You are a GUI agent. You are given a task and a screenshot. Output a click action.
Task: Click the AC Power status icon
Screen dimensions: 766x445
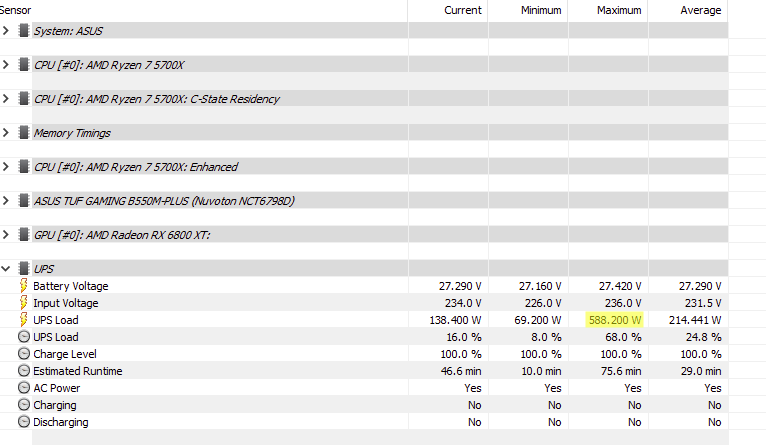23,388
